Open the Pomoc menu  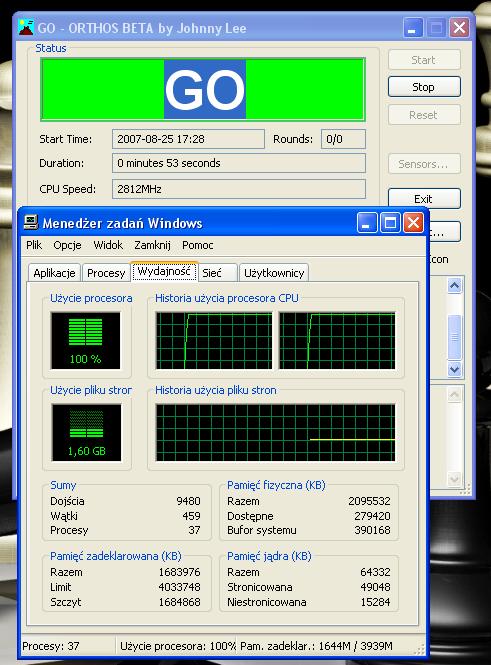pyautogui.click(x=198, y=245)
